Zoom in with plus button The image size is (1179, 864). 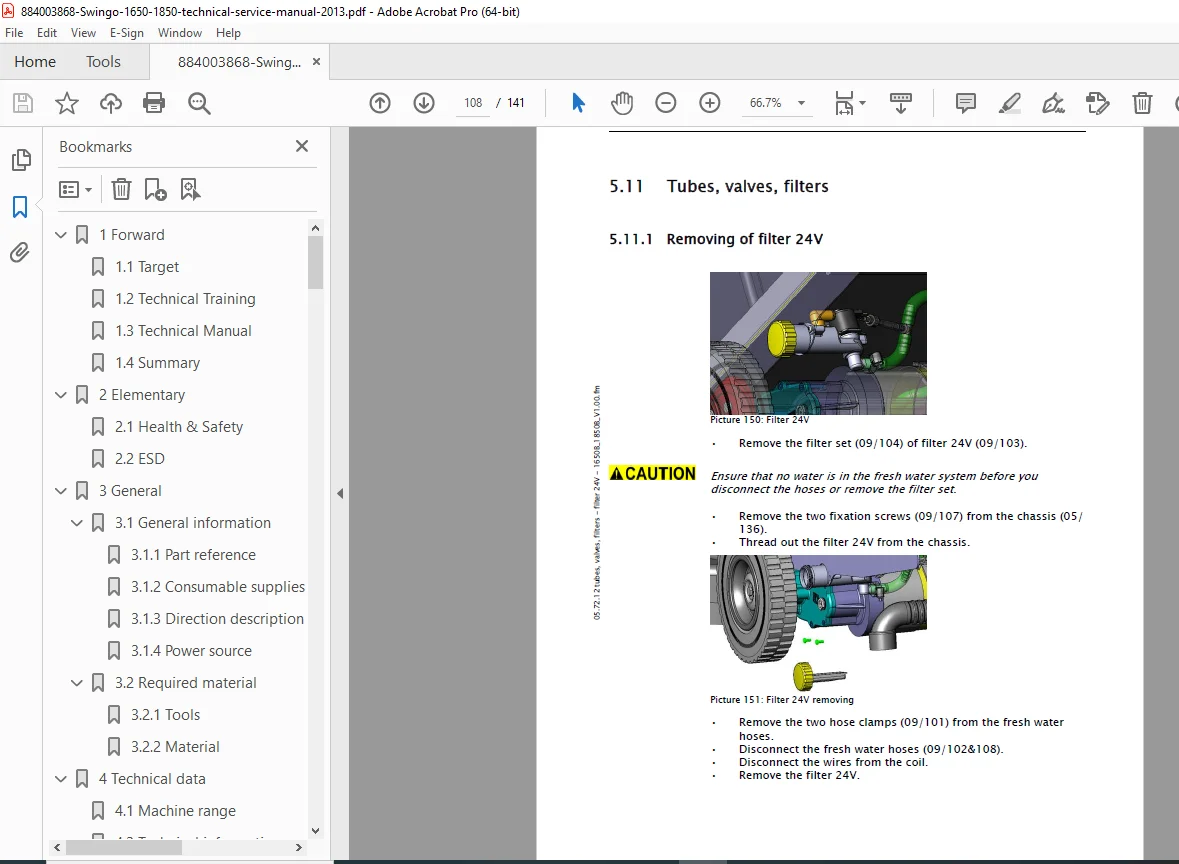pos(710,103)
